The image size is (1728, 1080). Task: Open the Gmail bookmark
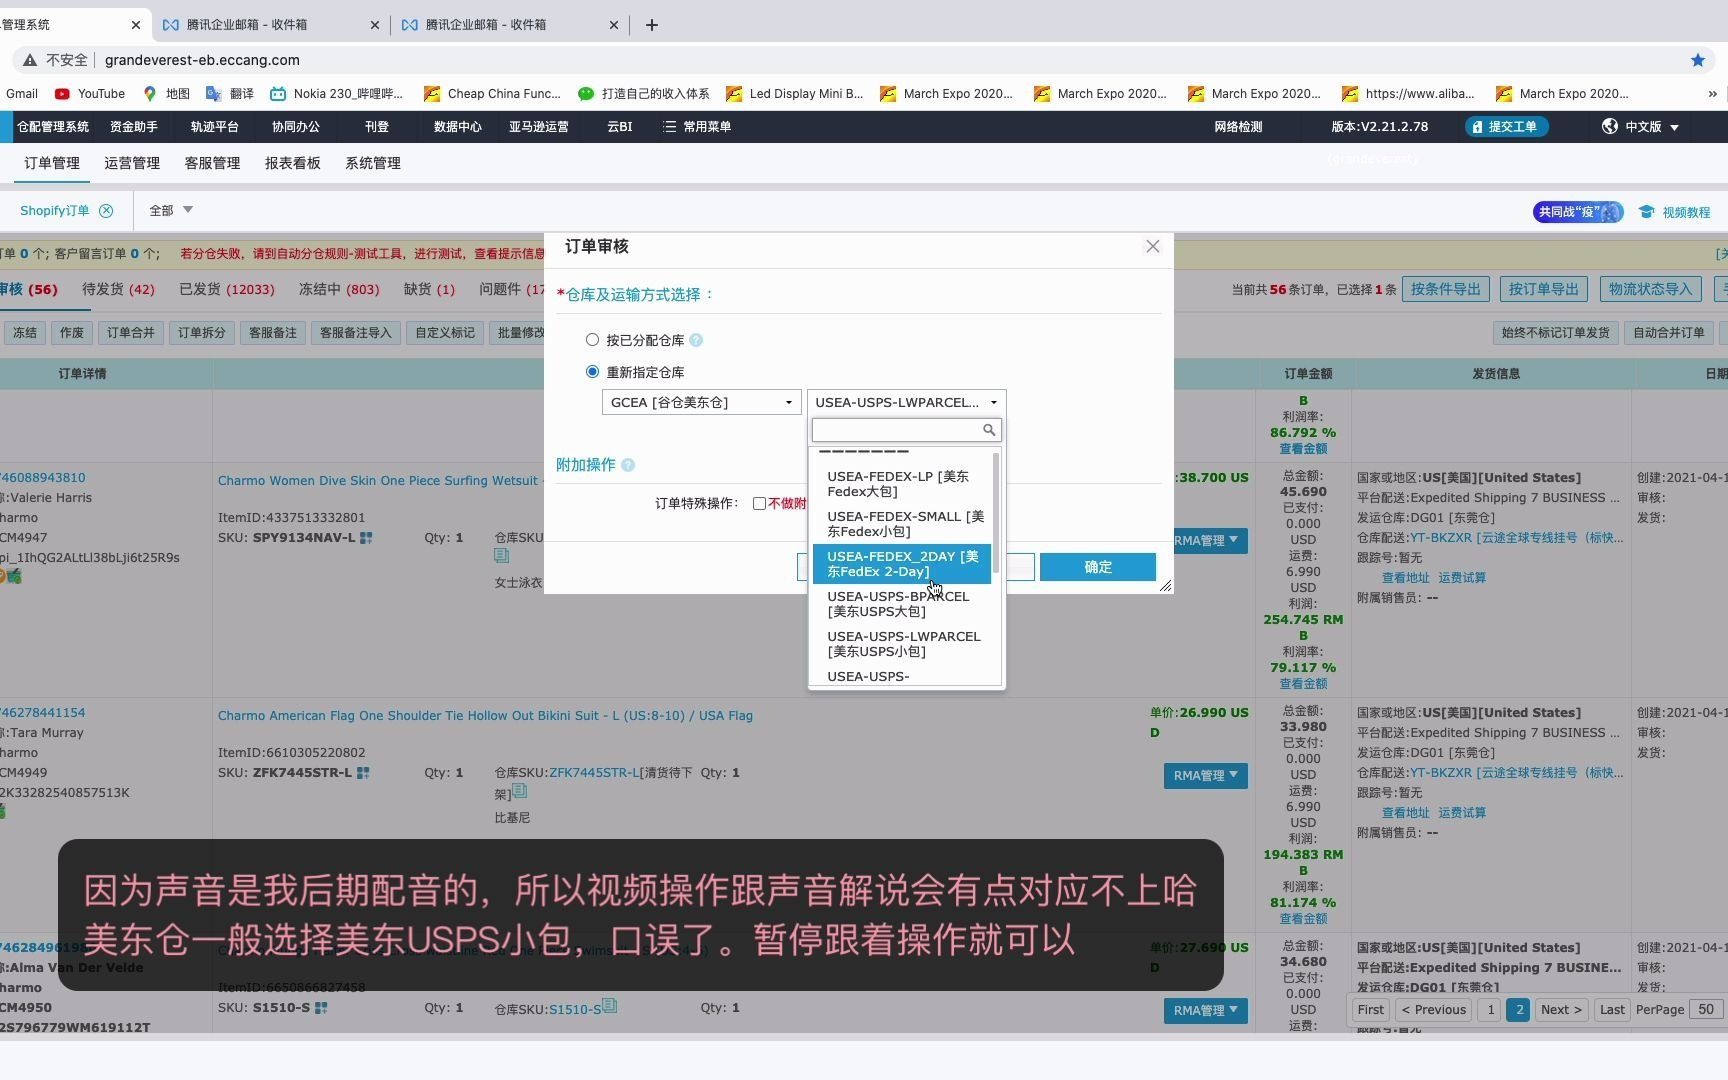(21, 94)
